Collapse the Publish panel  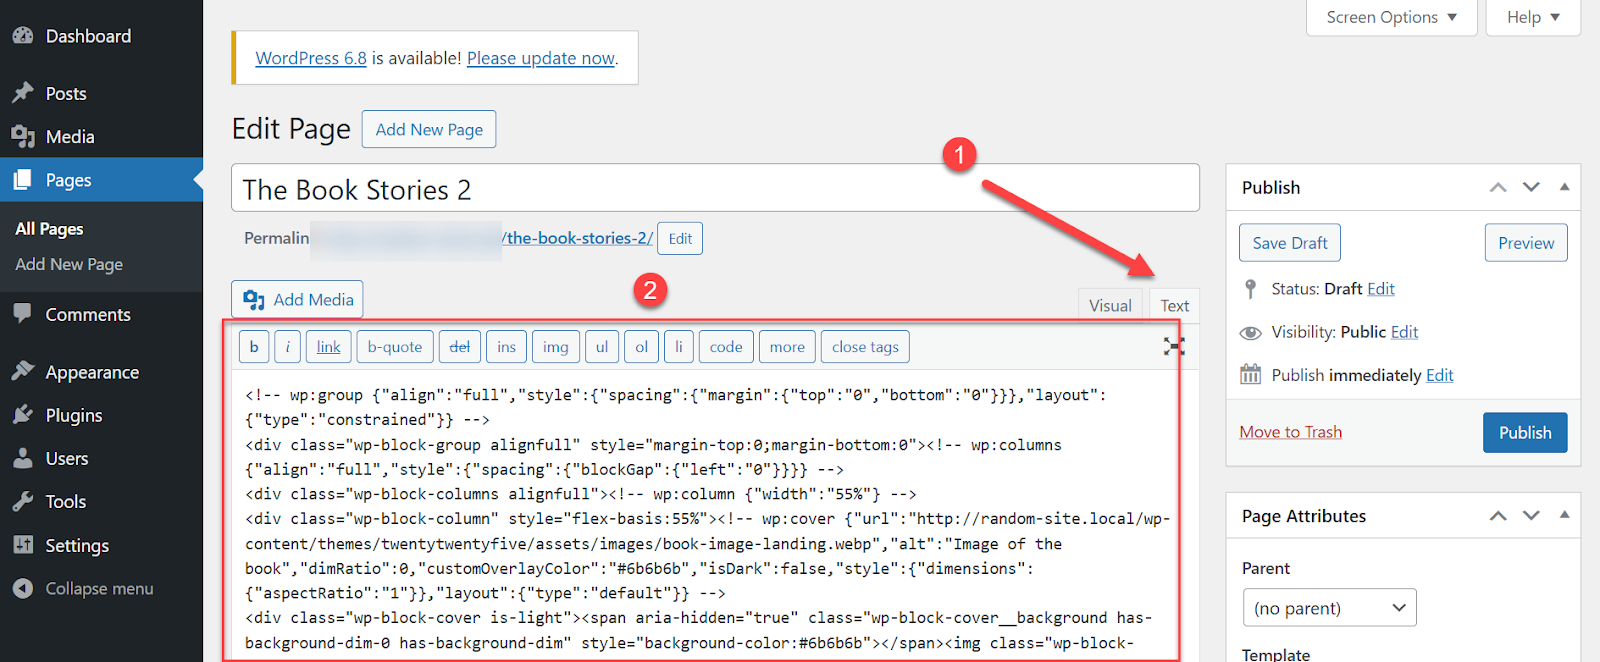[x=1564, y=187]
